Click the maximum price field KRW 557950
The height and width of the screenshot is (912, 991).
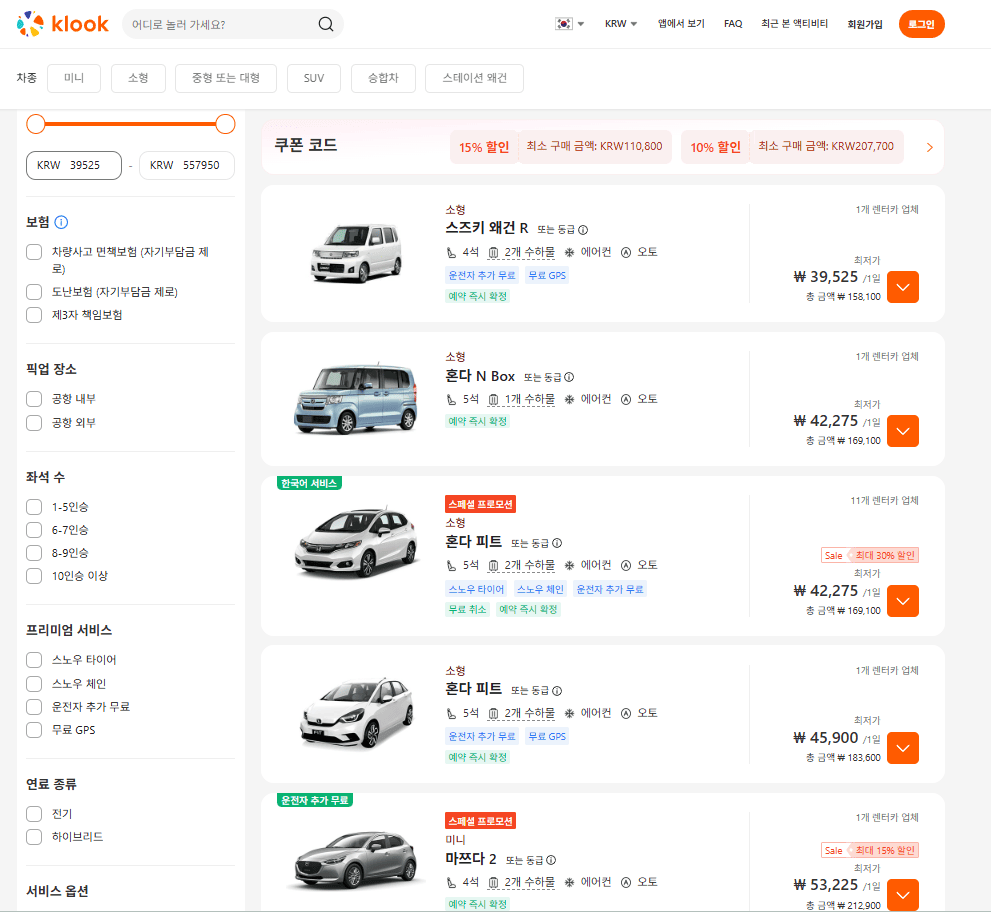(186, 166)
